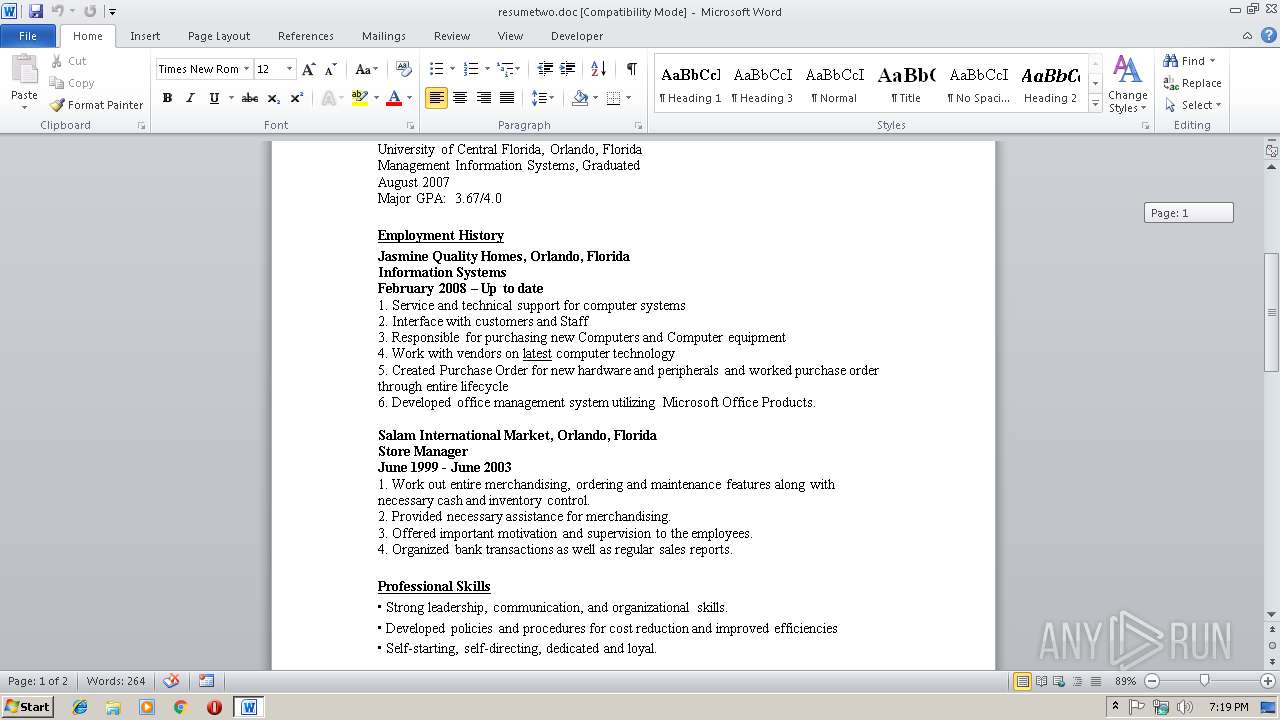This screenshot has width=1280, height=720.
Task: Click the Cut scissors command
Action: point(69,61)
